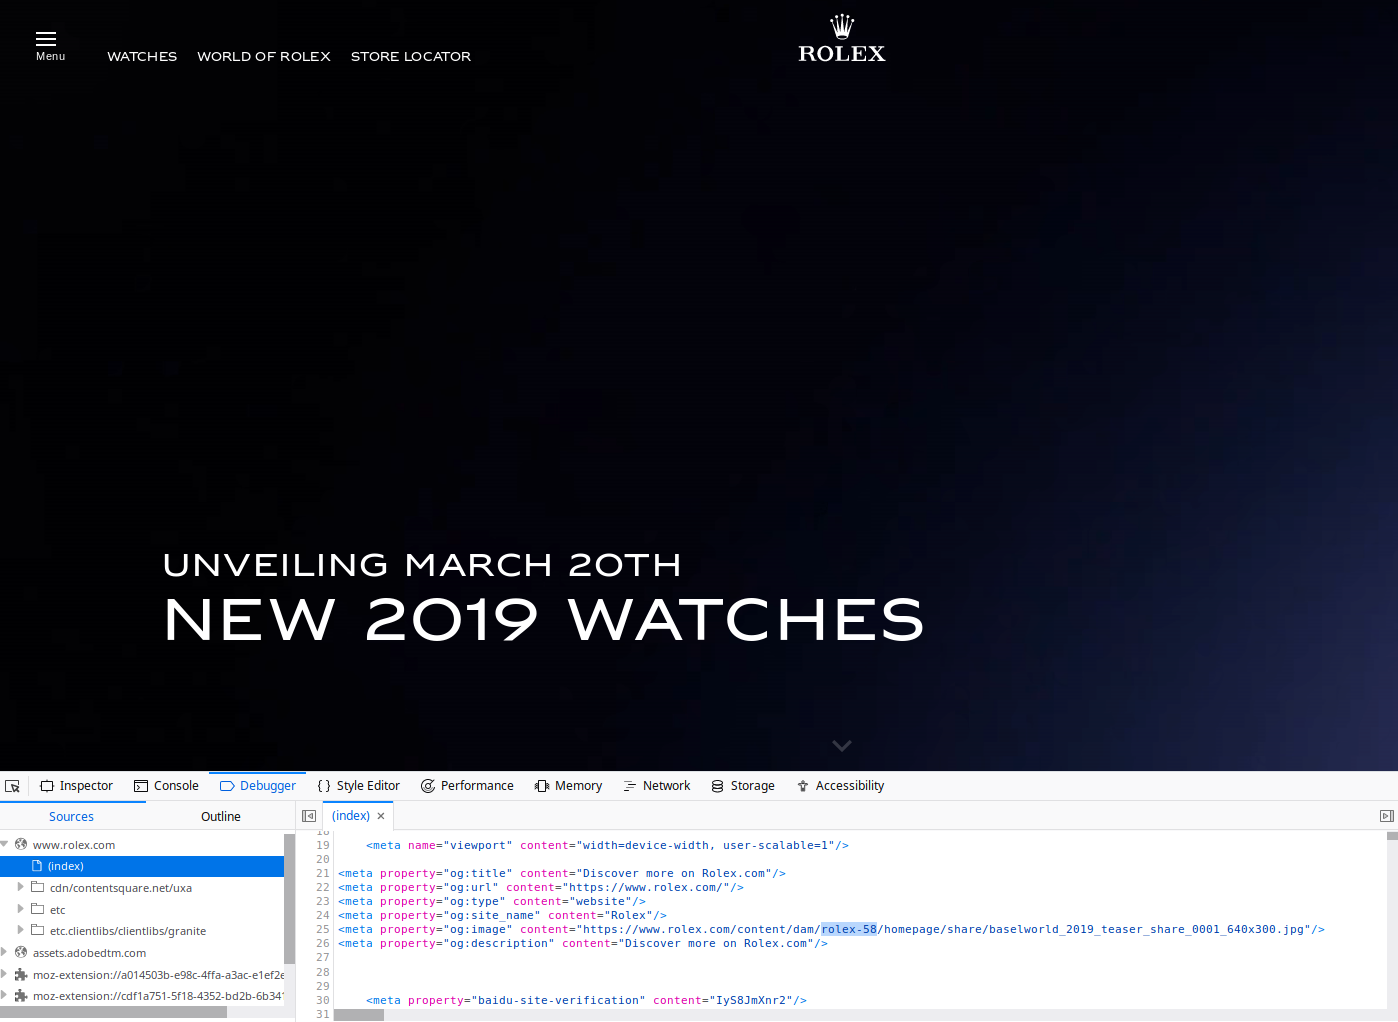1398x1022 pixels.
Task: Expand the assets.adobedtm.com node
Action: 5,952
